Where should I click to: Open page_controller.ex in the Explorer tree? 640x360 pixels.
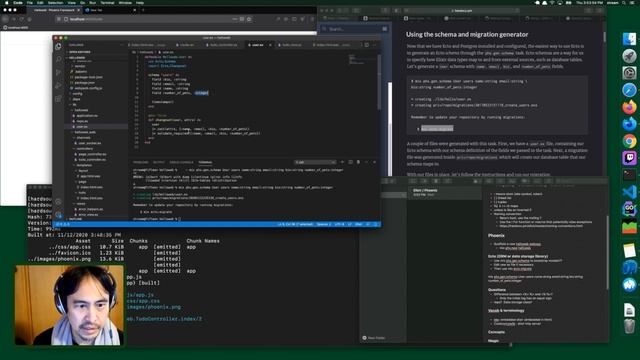click(92, 154)
